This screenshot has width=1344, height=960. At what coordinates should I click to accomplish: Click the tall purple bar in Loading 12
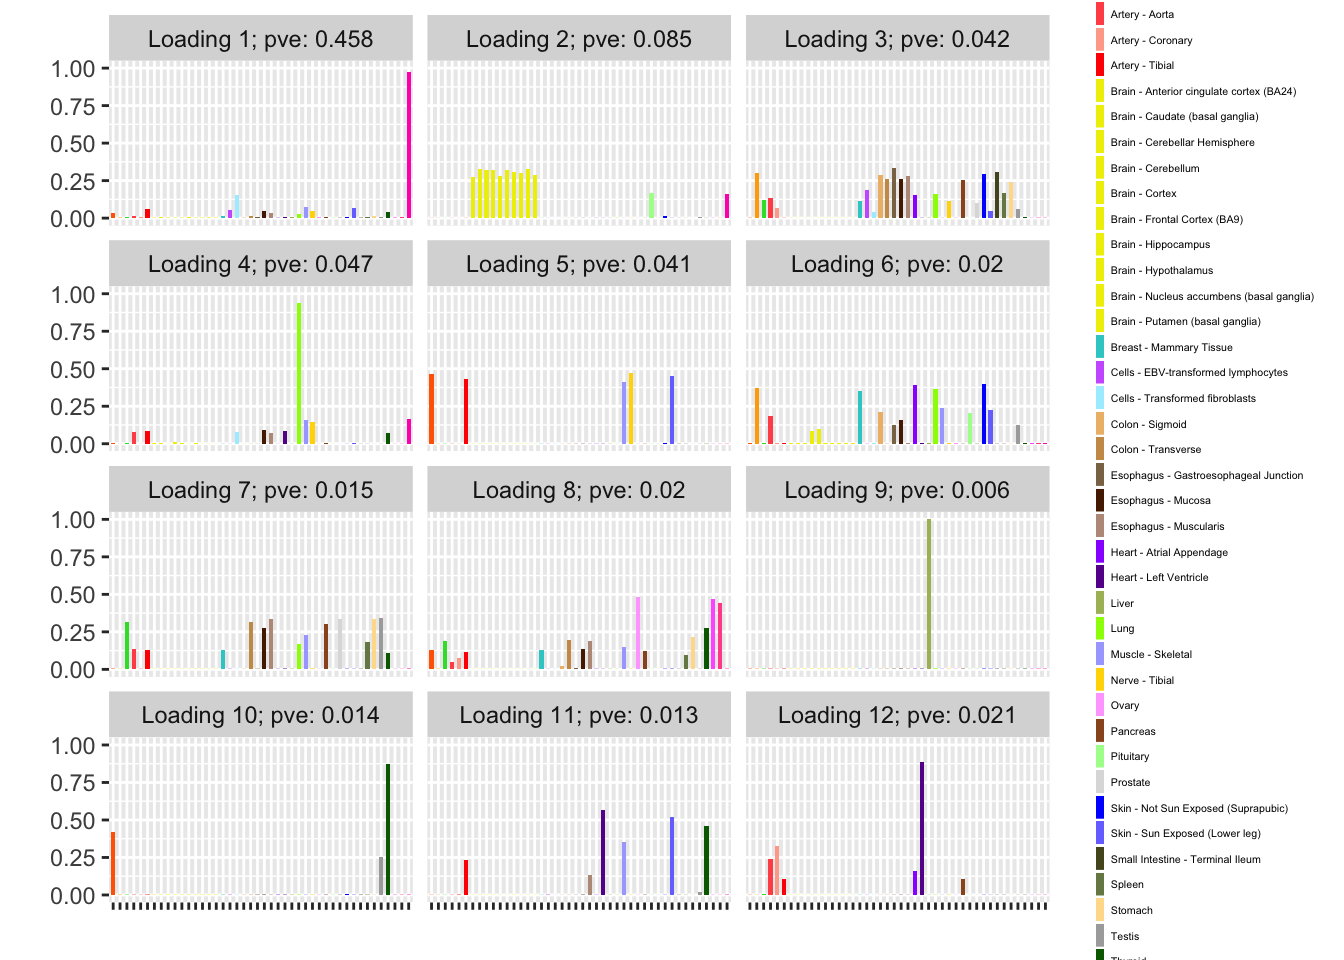(922, 828)
